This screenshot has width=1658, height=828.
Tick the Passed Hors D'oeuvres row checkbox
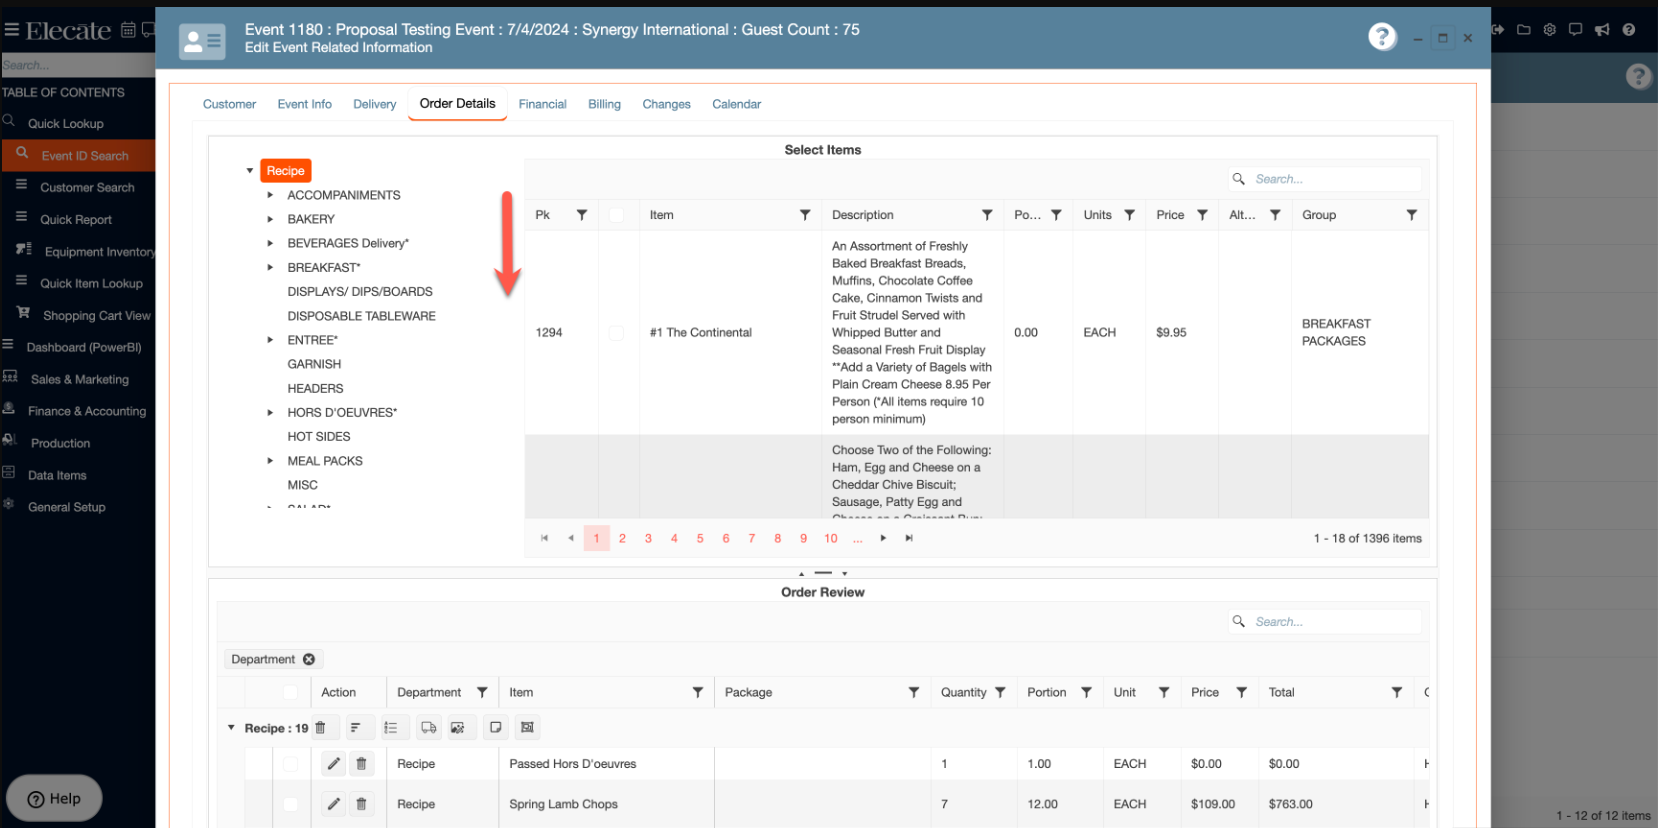pyautogui.click(x=290, y=764)
